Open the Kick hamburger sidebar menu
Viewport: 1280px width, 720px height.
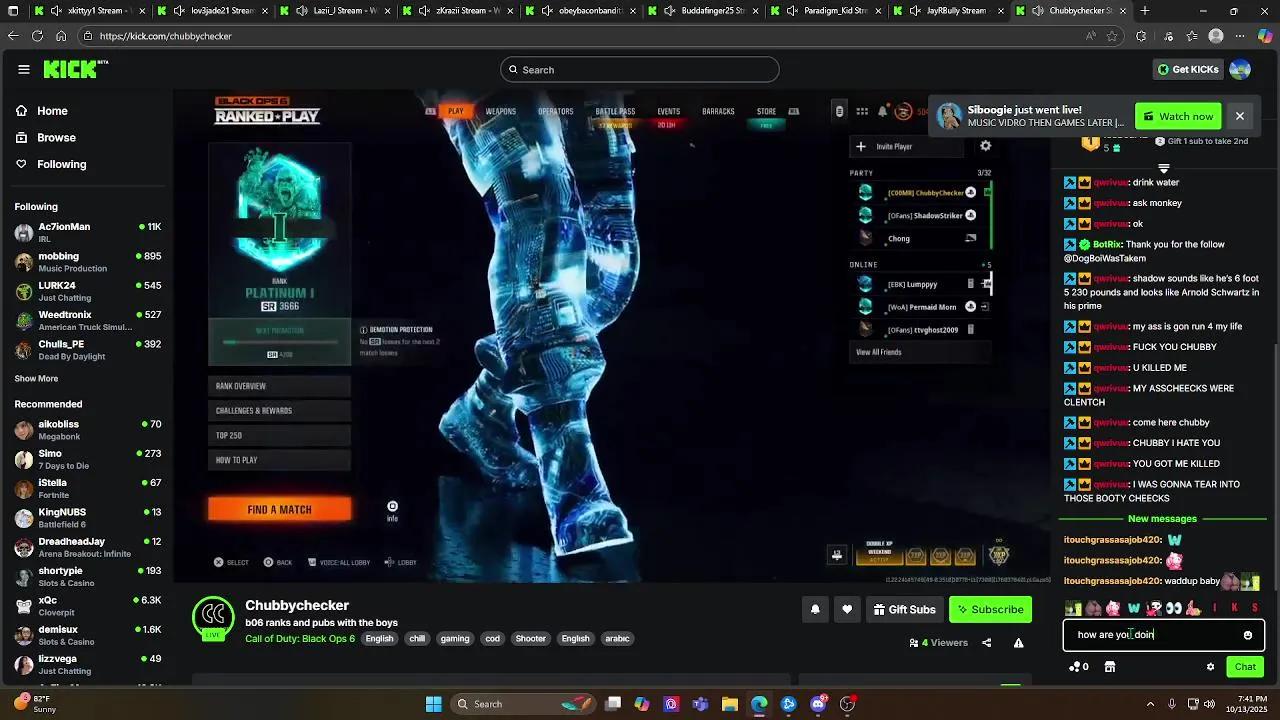click(x=23, y=69)
